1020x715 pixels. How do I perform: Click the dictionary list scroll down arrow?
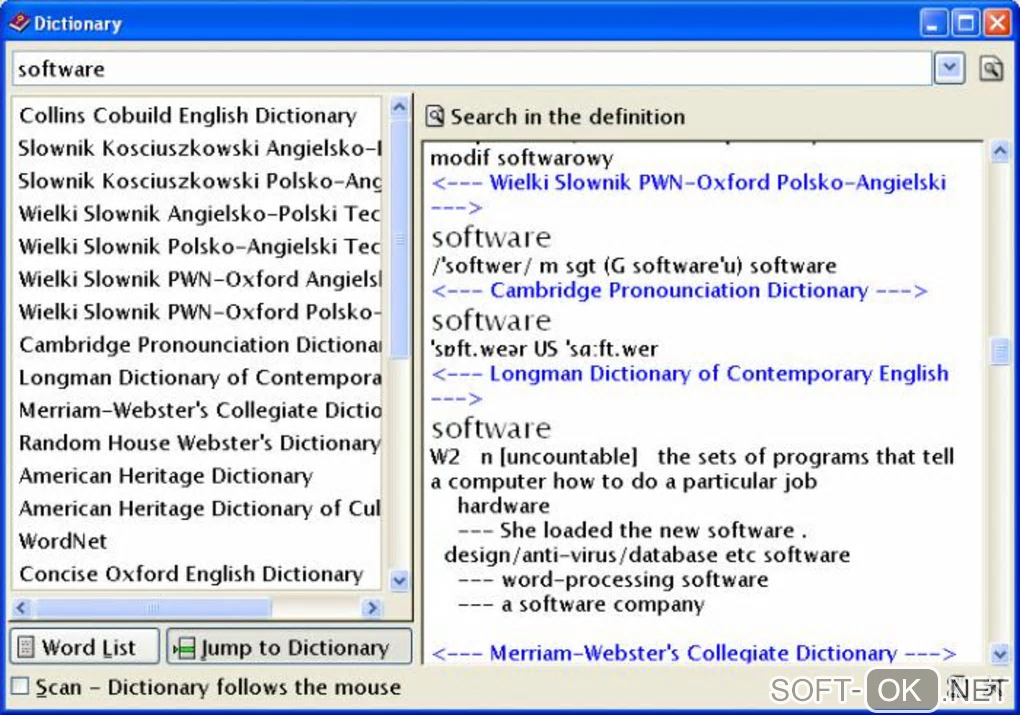399,580
